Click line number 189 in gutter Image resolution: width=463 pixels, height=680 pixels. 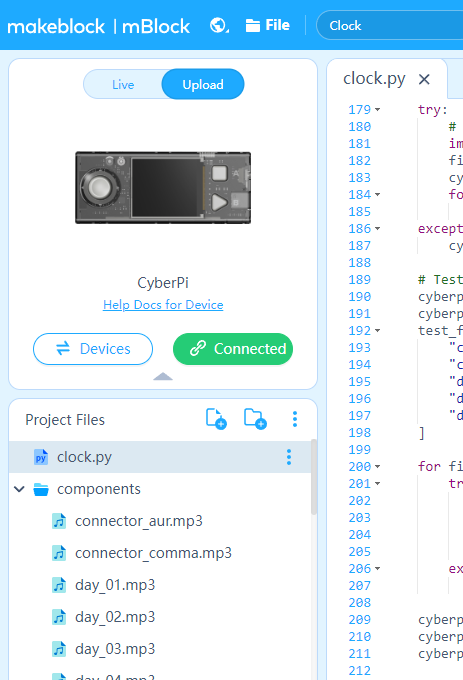(x=359, y=280)
